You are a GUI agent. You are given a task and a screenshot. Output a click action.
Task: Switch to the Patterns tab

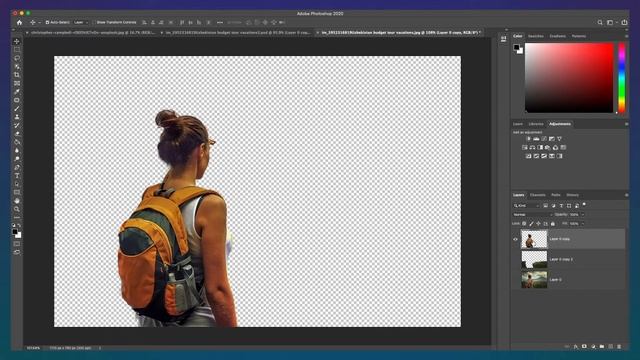pos(579,36)
